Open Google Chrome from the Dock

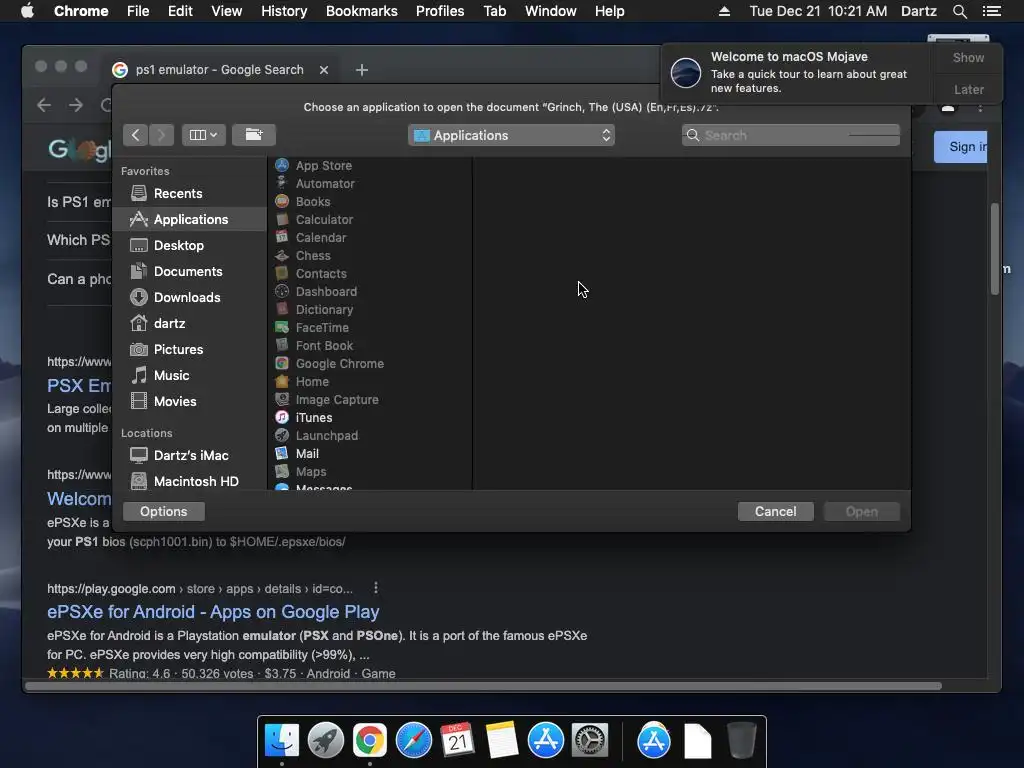coord(370,741)
